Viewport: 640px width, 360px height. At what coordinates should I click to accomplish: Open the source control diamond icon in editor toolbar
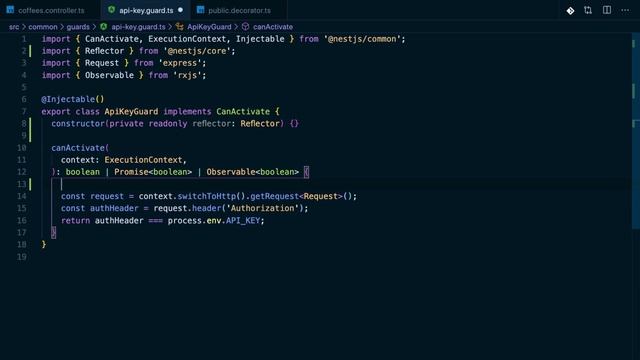point(570,11)
